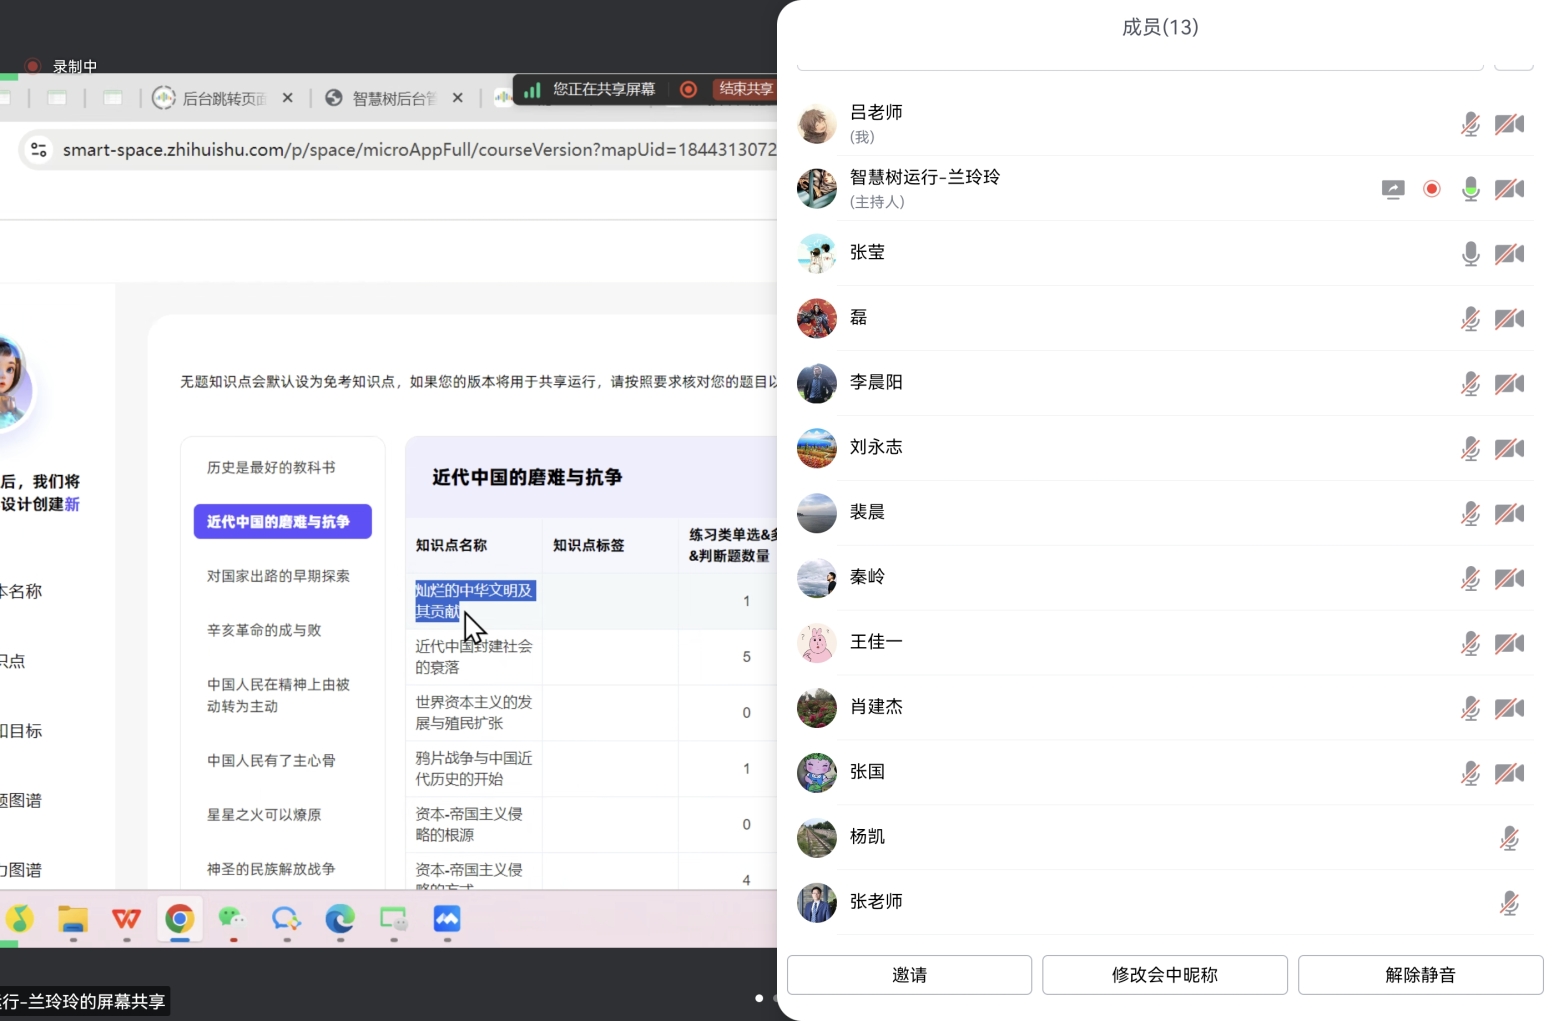Click 秦岭's camera icon in the member list
Screen dimensions: 1554x1021
pyautogui.click(x=1509, y=578)
